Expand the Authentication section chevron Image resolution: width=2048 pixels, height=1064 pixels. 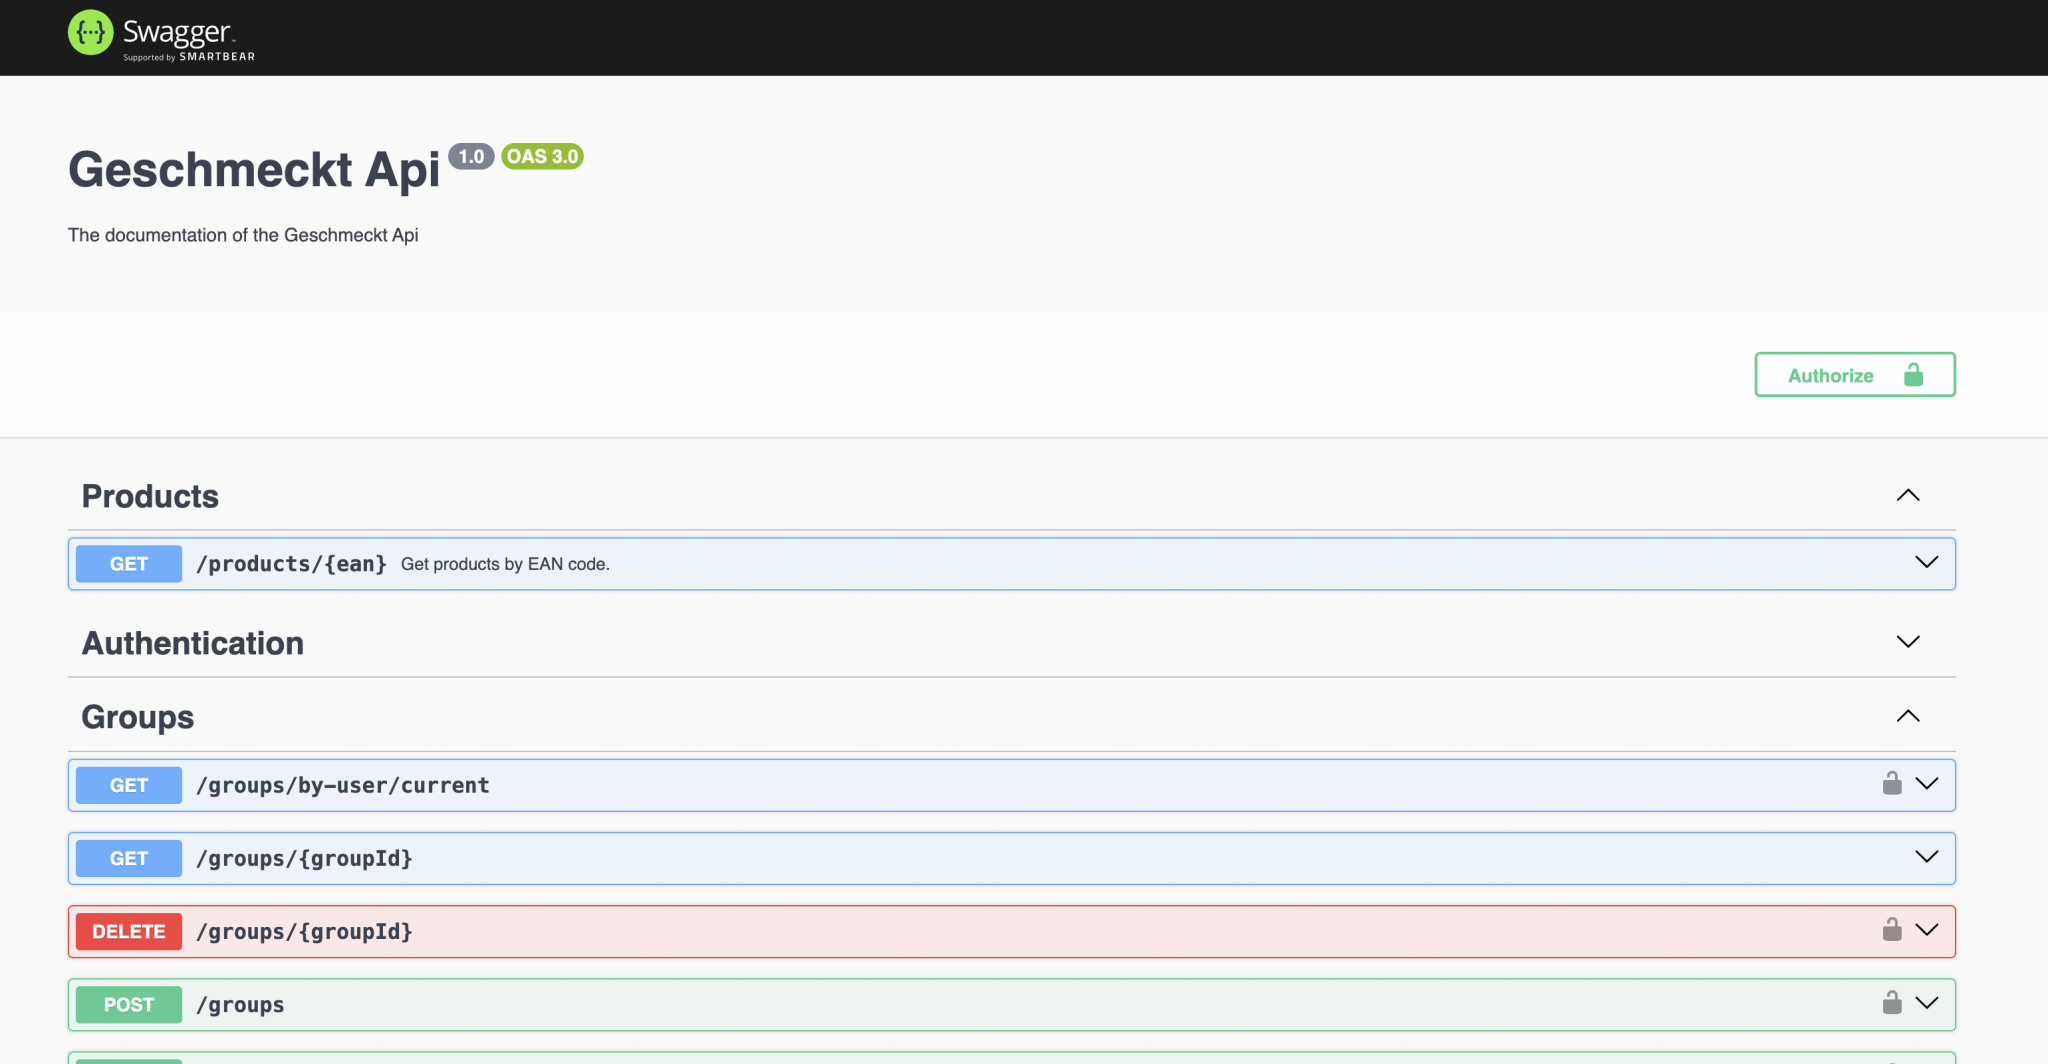pos(1907,642)
